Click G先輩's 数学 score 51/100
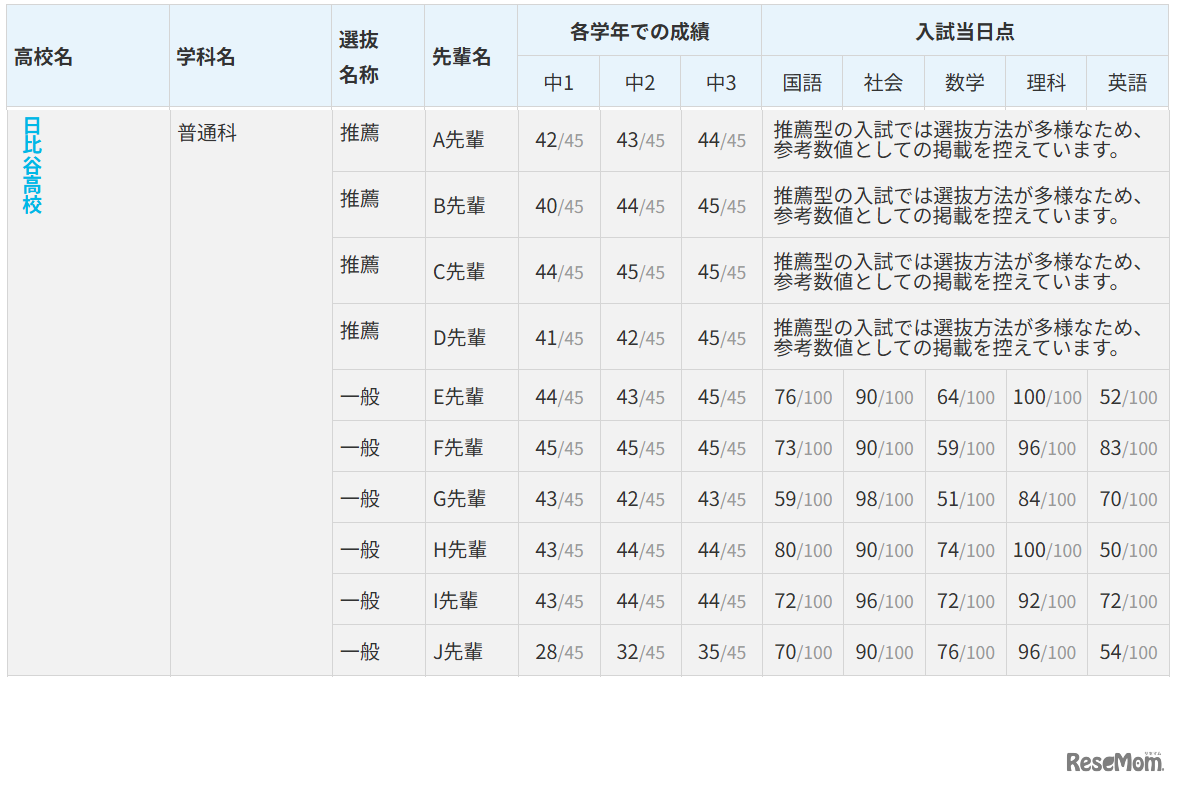 coord(965,499)
